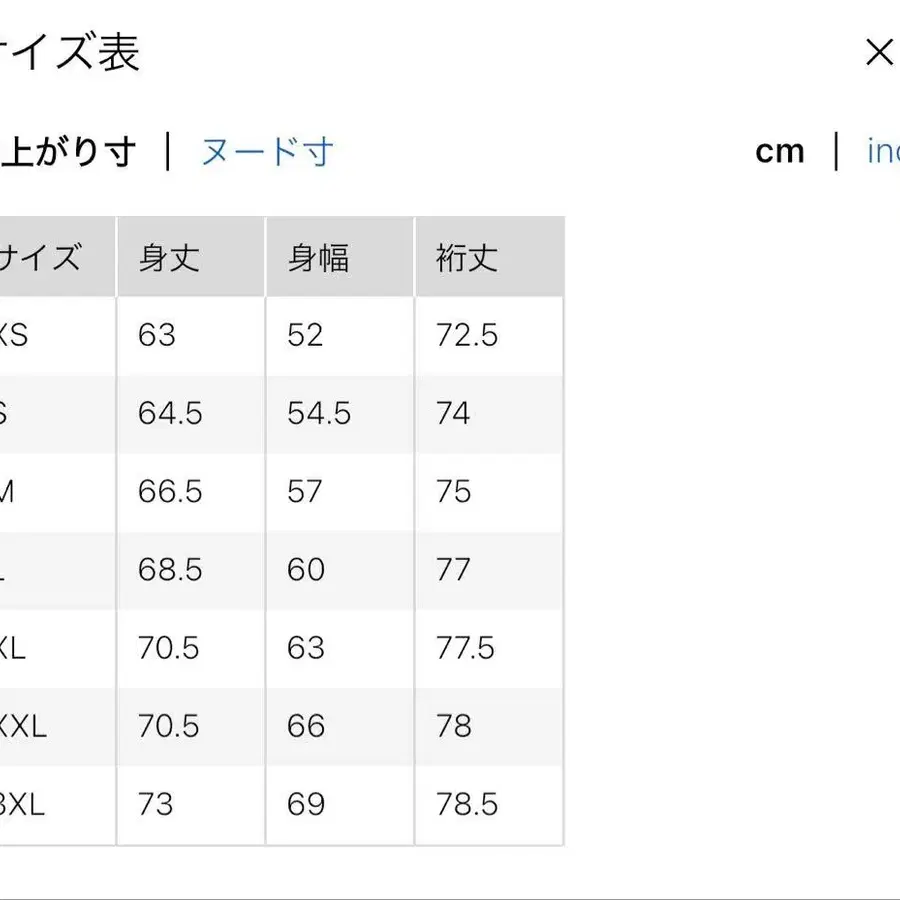Screen dimensions: 900x900
Task: Click the 裄丈 column header
Action: point(464,257)
